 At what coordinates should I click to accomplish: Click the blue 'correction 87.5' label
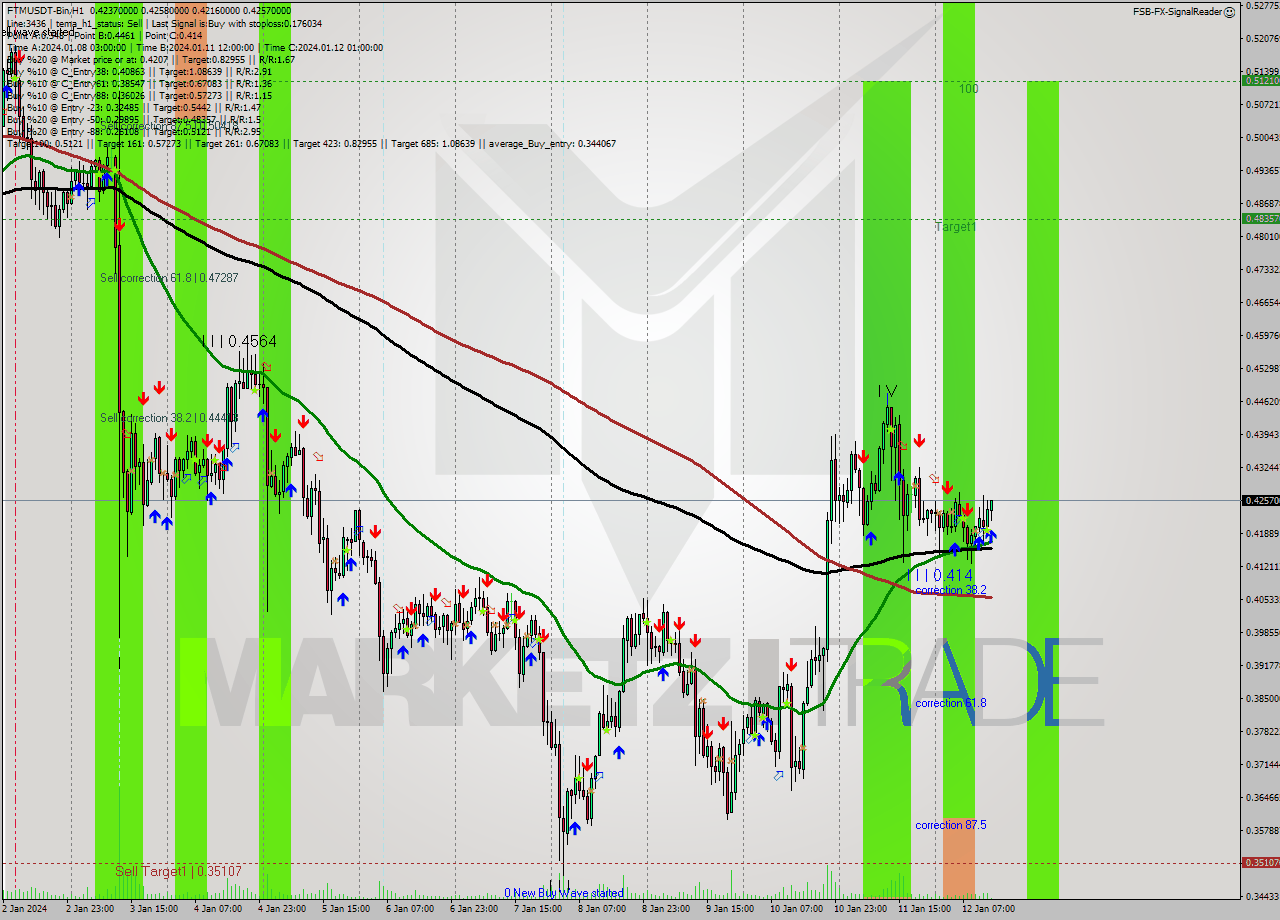[951, 825]
